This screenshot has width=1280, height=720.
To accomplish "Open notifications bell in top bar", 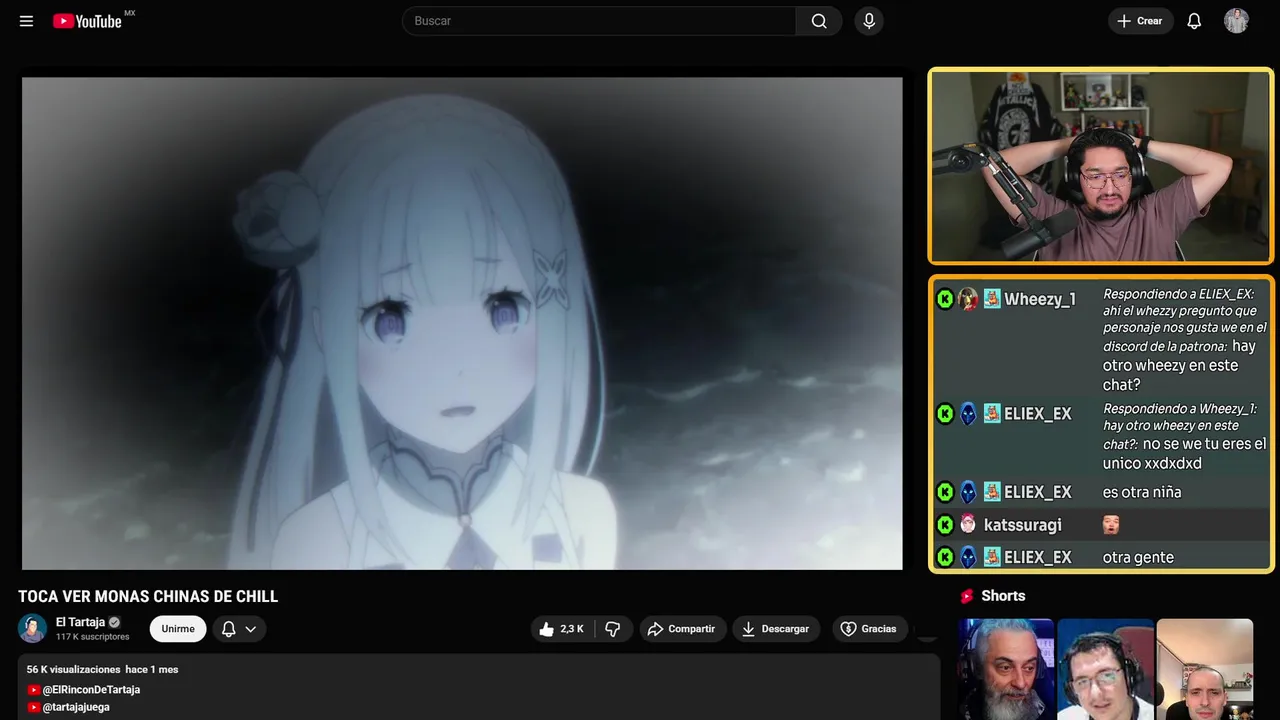I will (x=1194, y=21).
